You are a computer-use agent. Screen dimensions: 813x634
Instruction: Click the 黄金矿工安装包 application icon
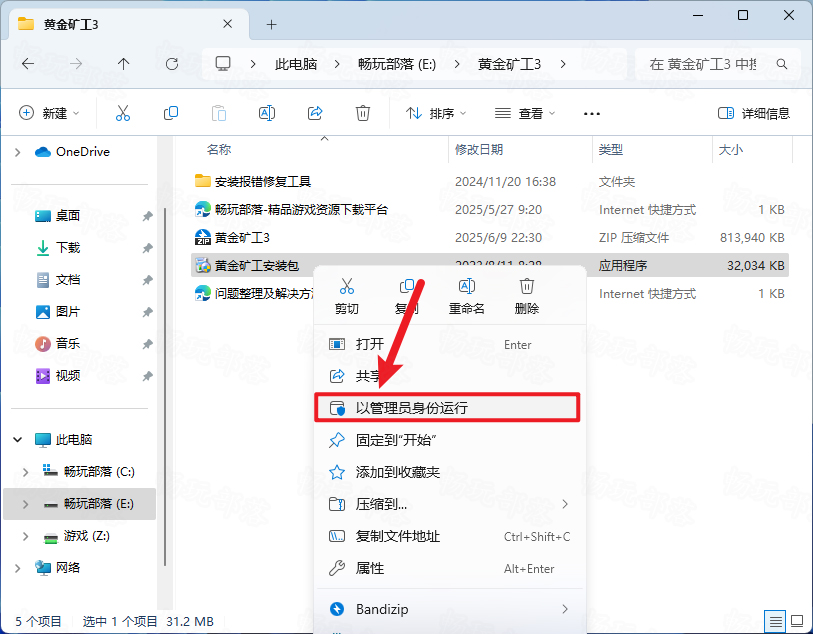click(x=203, y=265)
